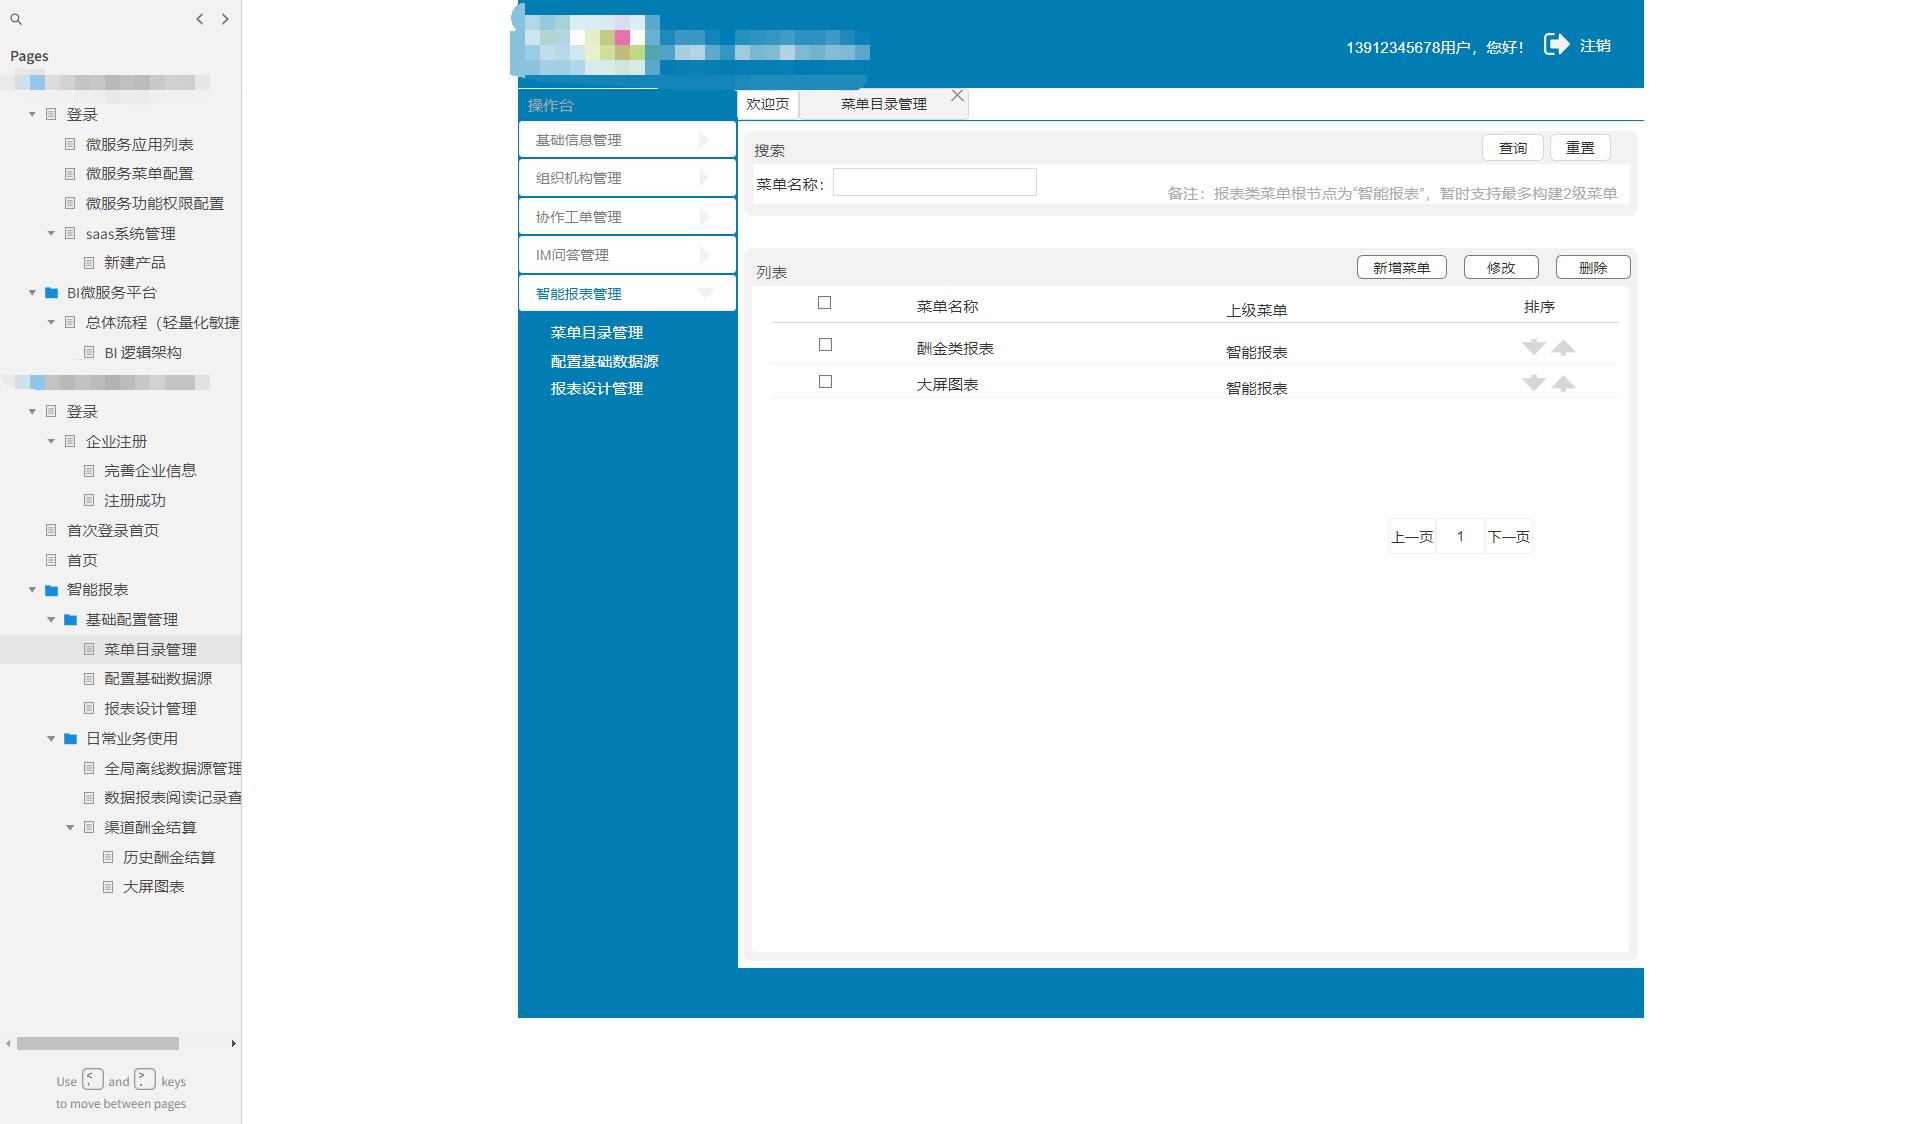Open 菜单目录管理 in the blue submenu
The image size is (1920, 1124).
click(x=597, y=333)
